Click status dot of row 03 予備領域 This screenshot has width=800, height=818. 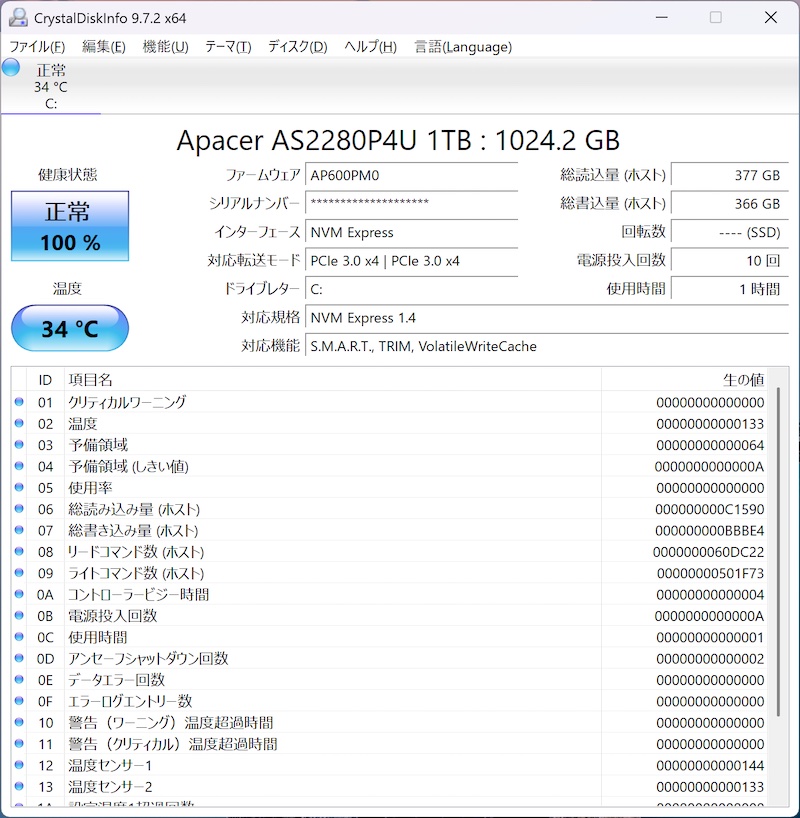(19, 444)
